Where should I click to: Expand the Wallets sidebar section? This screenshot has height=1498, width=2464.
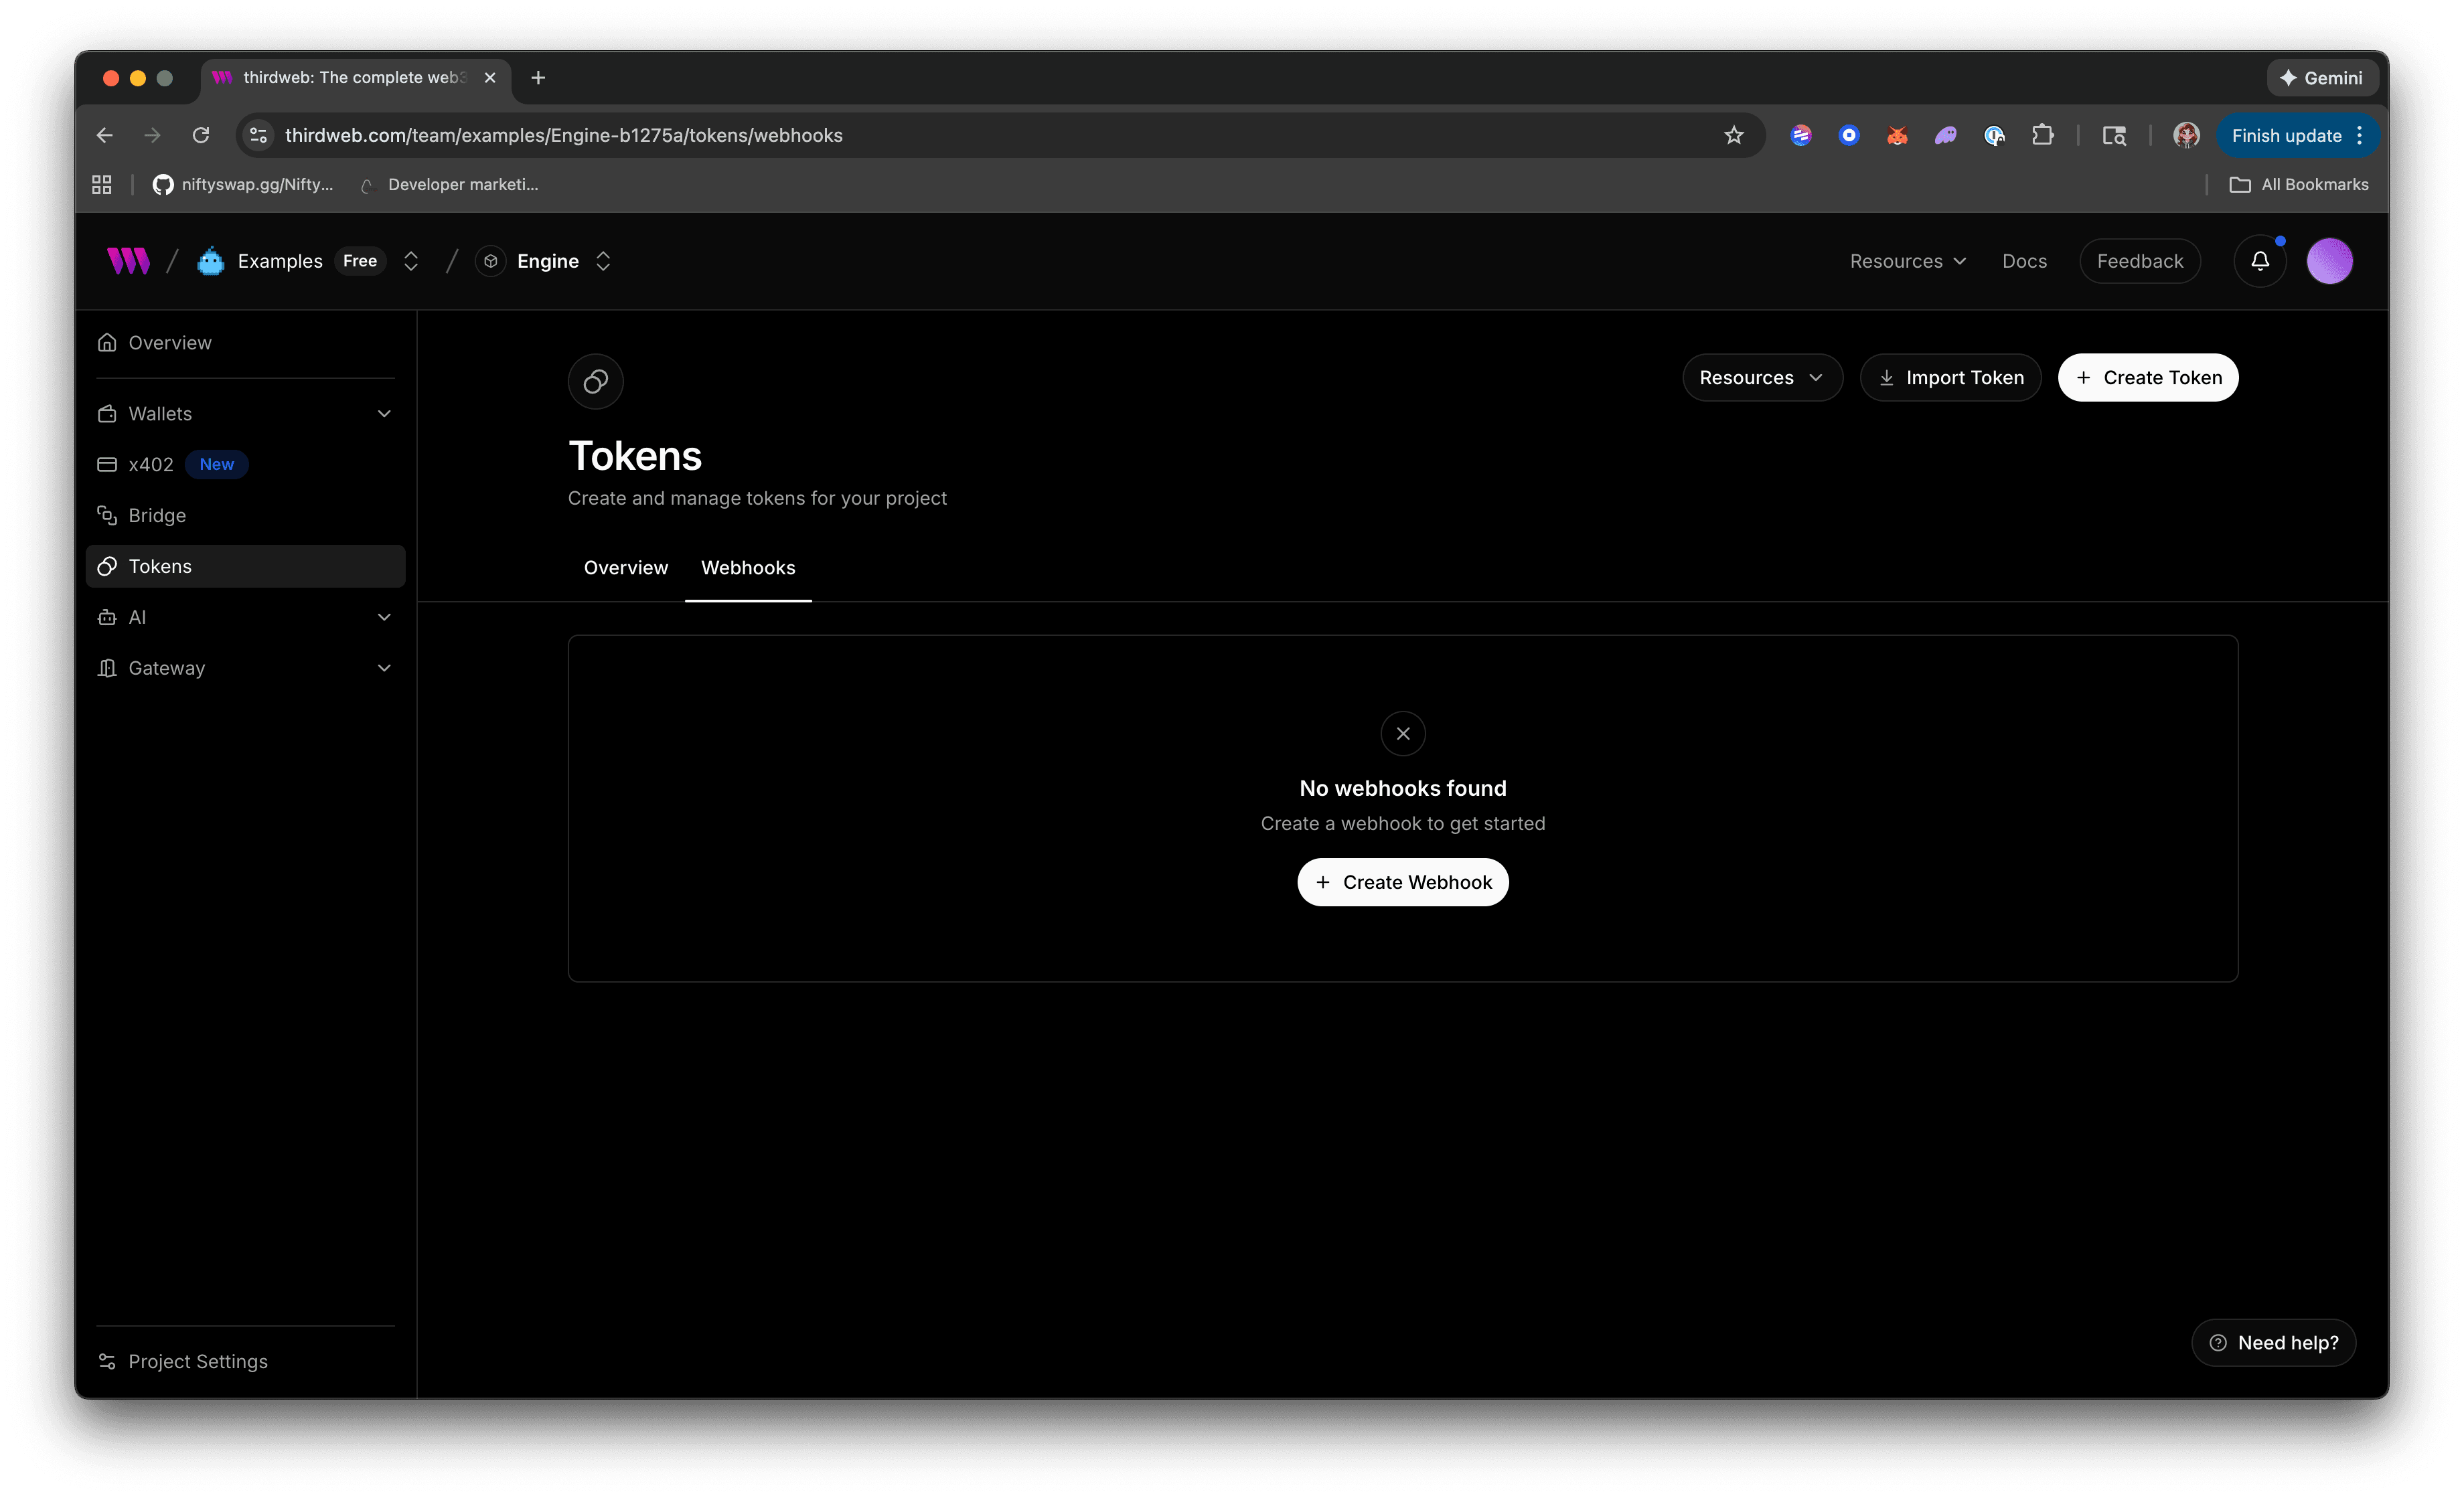point(384,413)
